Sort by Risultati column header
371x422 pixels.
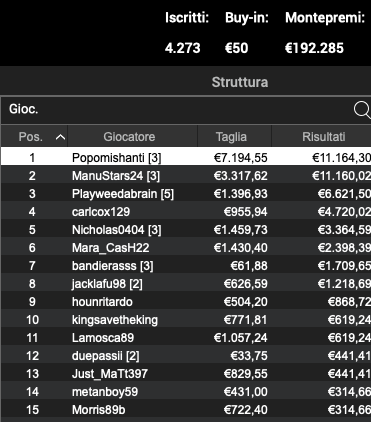[x=322, y=136]
